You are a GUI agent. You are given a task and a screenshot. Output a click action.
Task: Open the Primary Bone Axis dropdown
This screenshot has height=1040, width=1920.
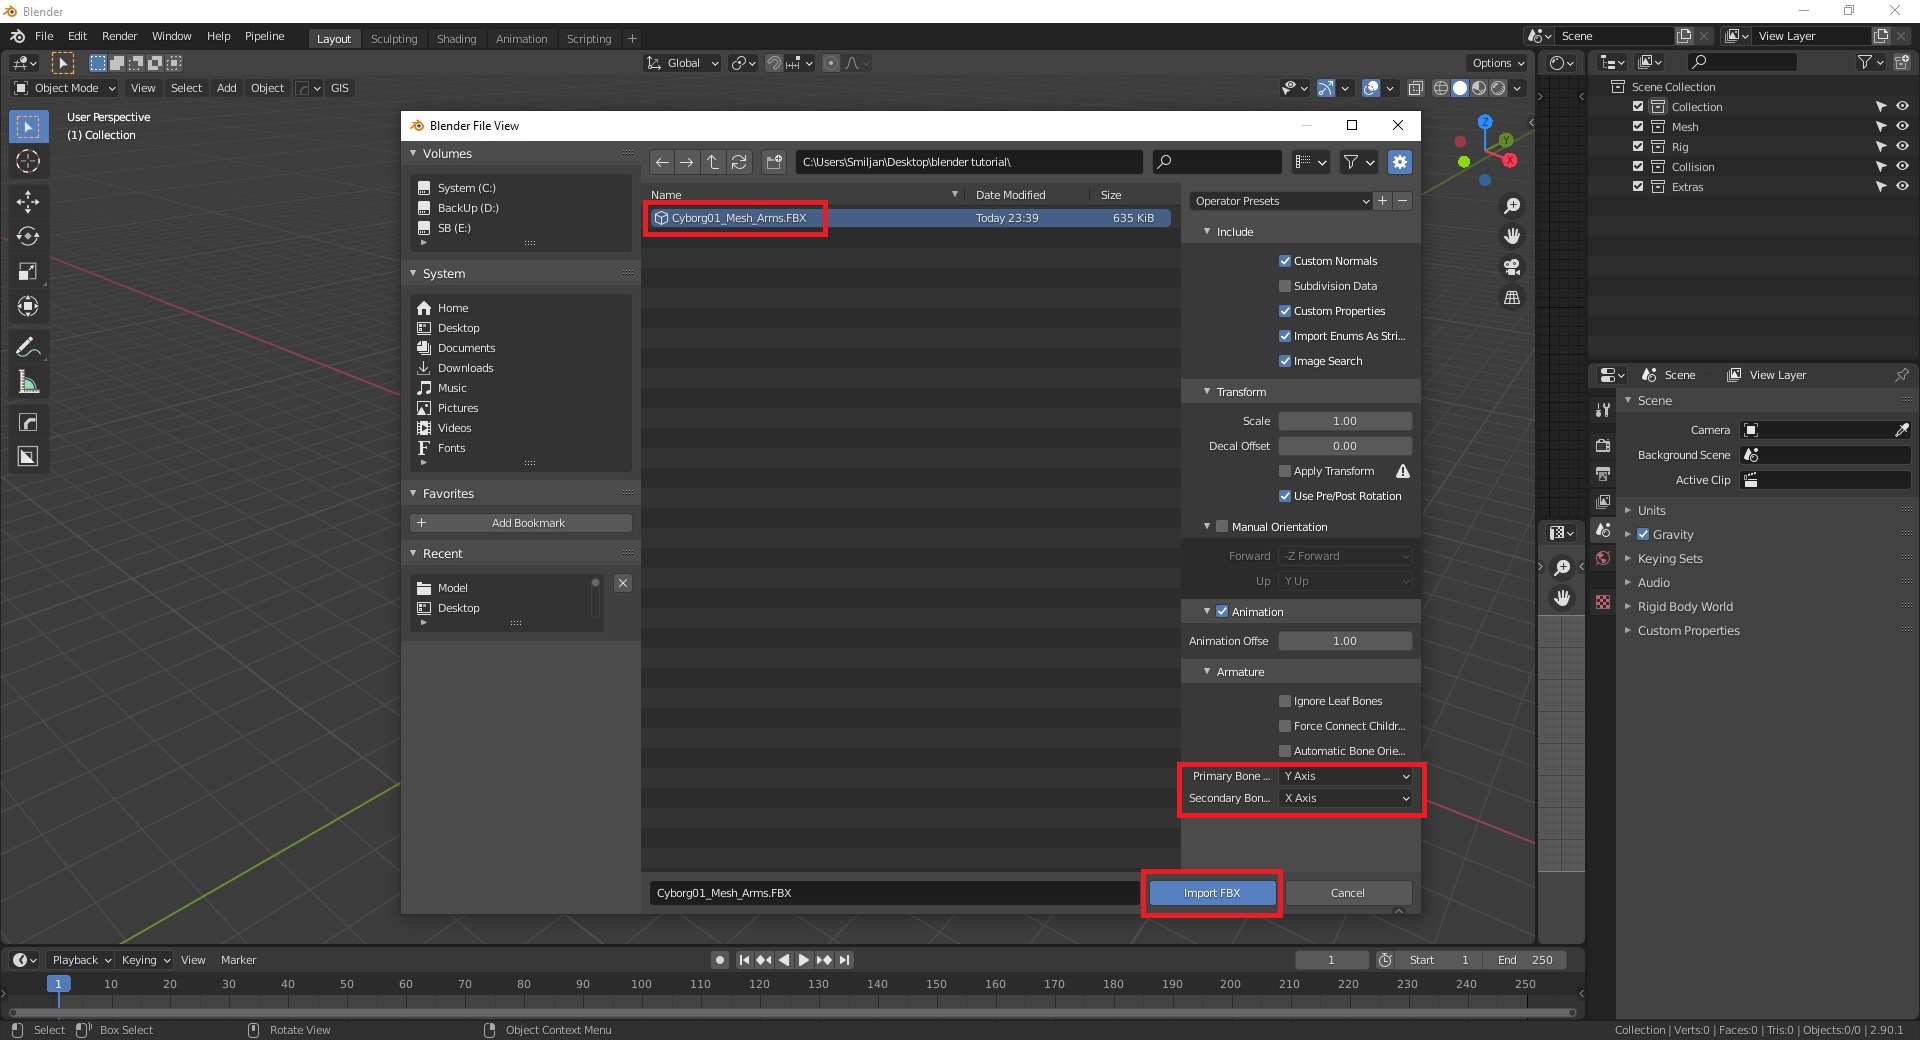pyautogui.click(x=1346, y=776)
